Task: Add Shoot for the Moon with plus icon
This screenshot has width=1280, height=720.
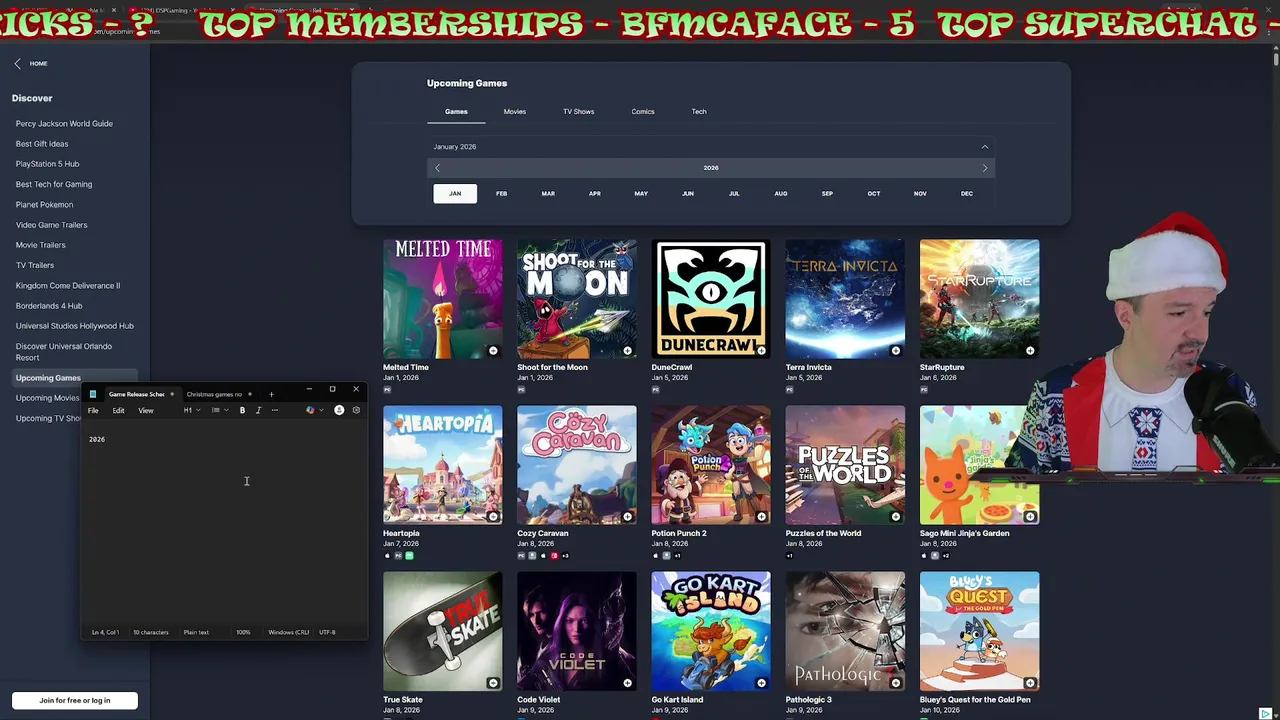Action: coord(627,351)
